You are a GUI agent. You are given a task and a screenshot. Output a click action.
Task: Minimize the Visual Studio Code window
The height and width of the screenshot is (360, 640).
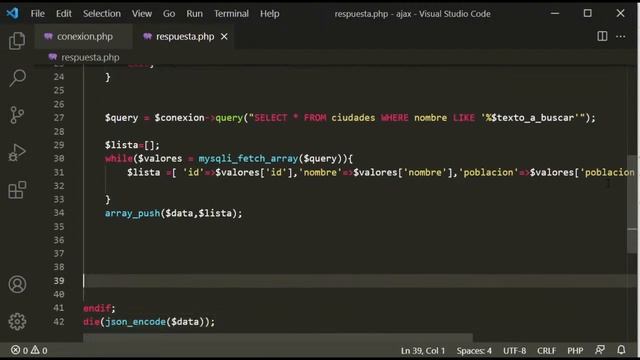click(555, 13)
